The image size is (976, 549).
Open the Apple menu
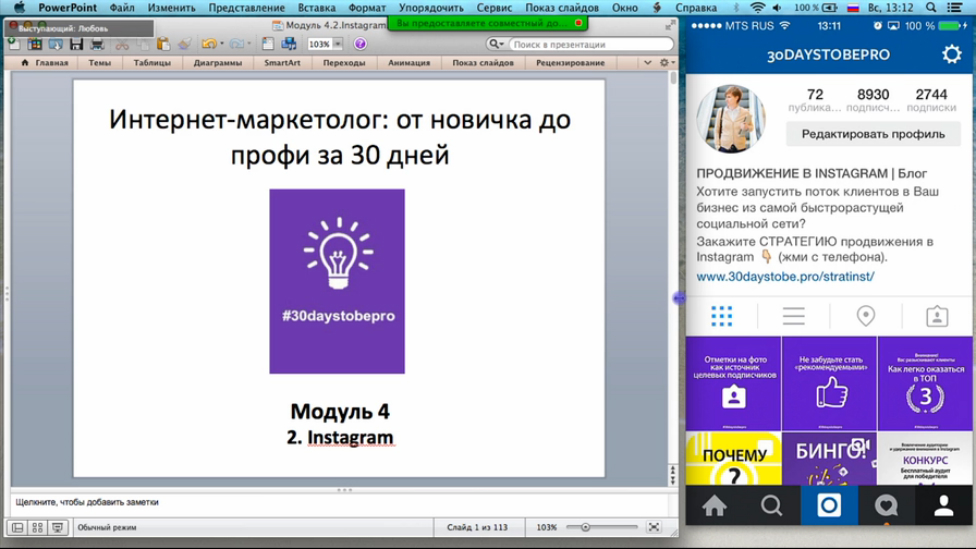(x=20, y=7)
